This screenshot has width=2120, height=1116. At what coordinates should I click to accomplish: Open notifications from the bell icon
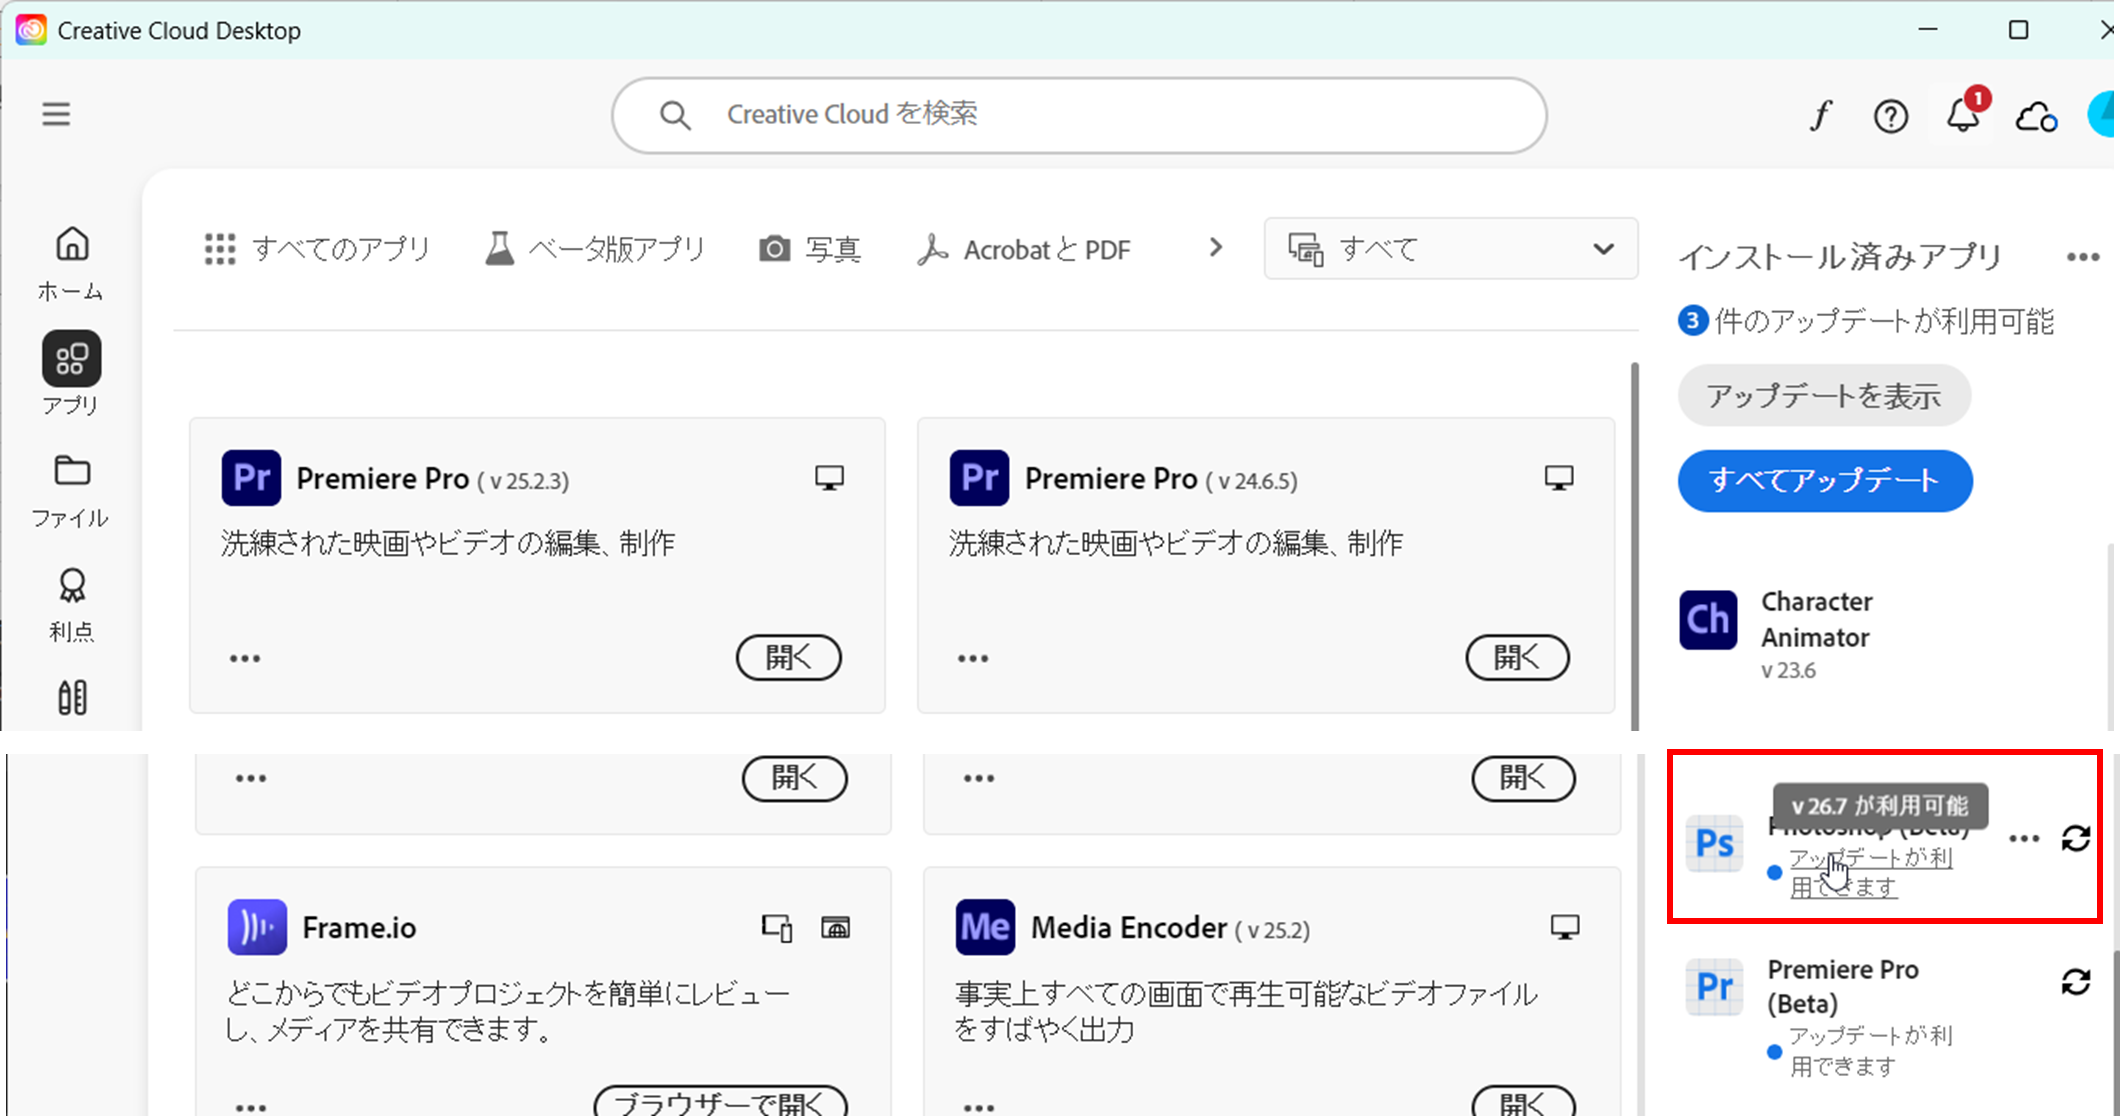[x=1962, y=114]
